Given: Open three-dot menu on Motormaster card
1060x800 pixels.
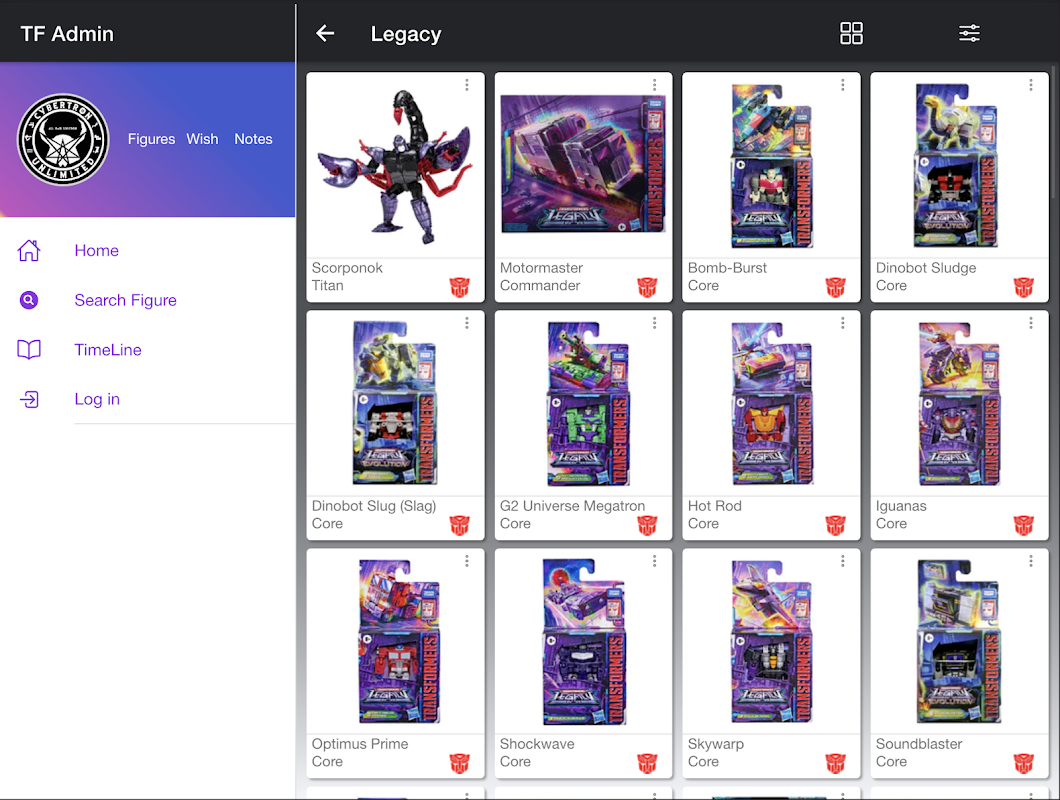Looking at the screenshot, I should [654, 85].
